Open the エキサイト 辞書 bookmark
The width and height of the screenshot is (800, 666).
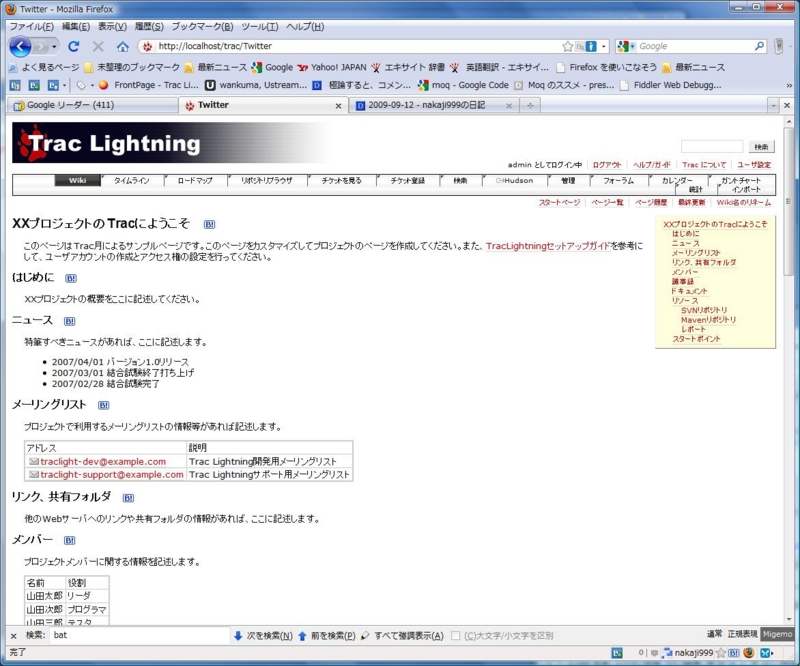(408, 67)
